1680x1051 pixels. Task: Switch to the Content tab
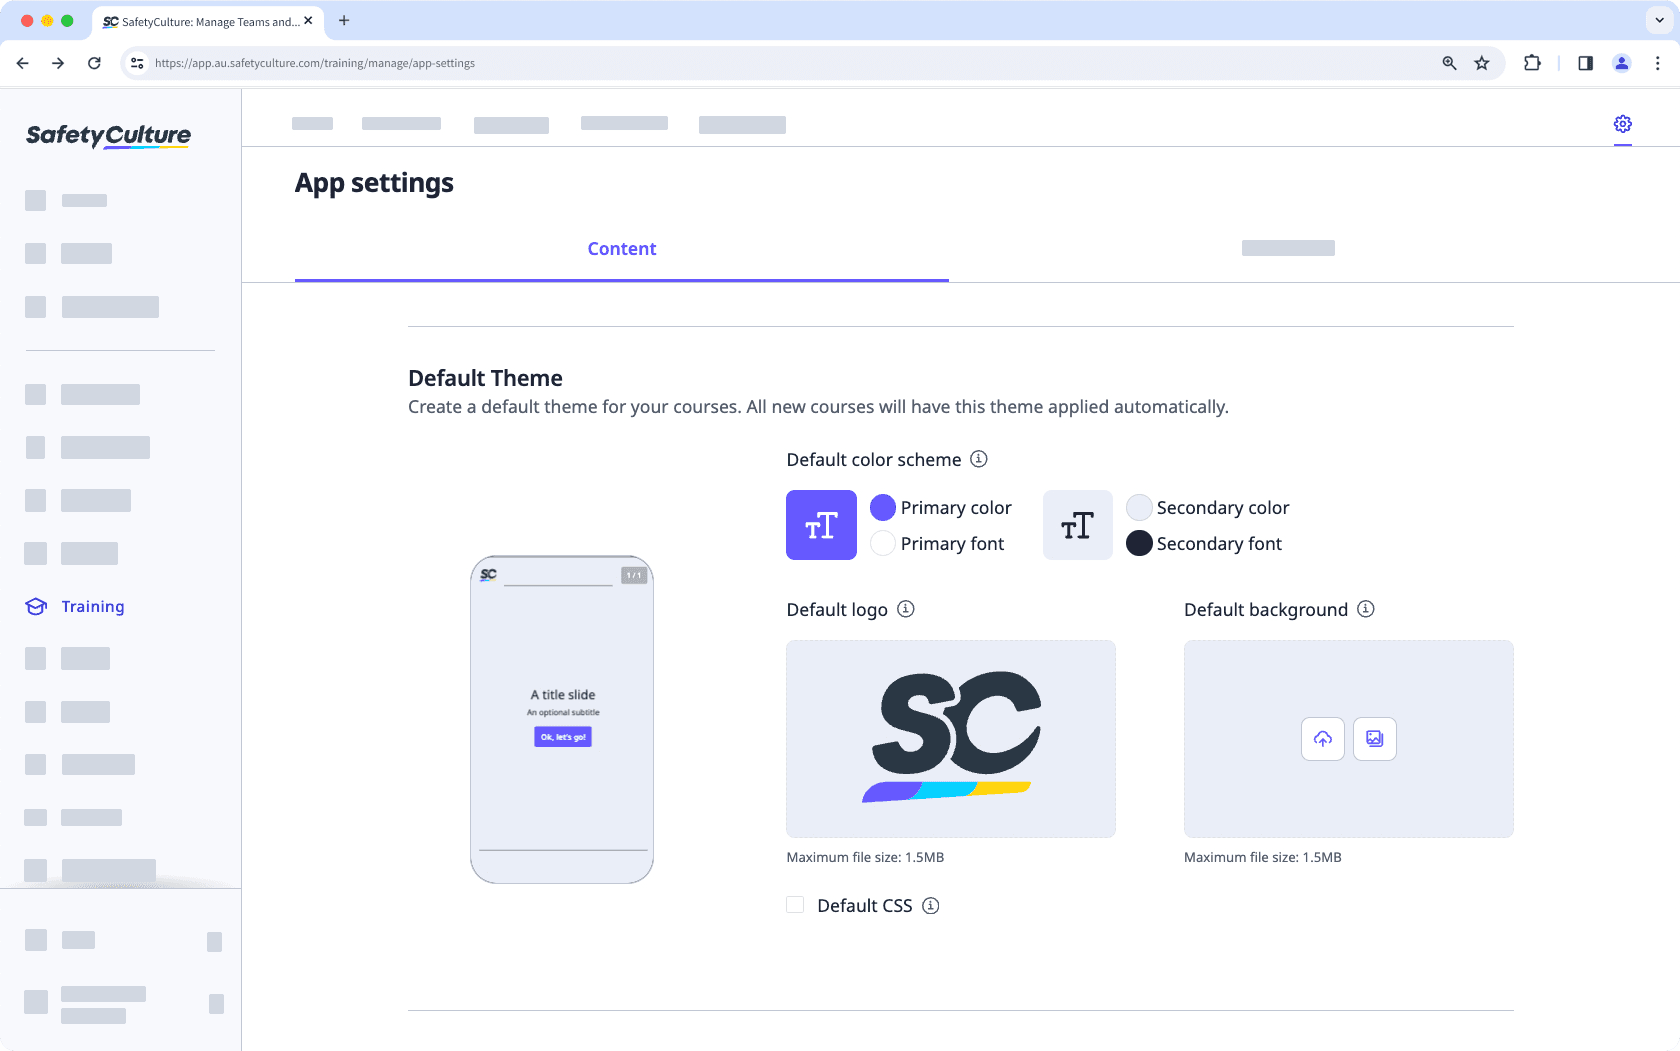[x=621, y=249]
